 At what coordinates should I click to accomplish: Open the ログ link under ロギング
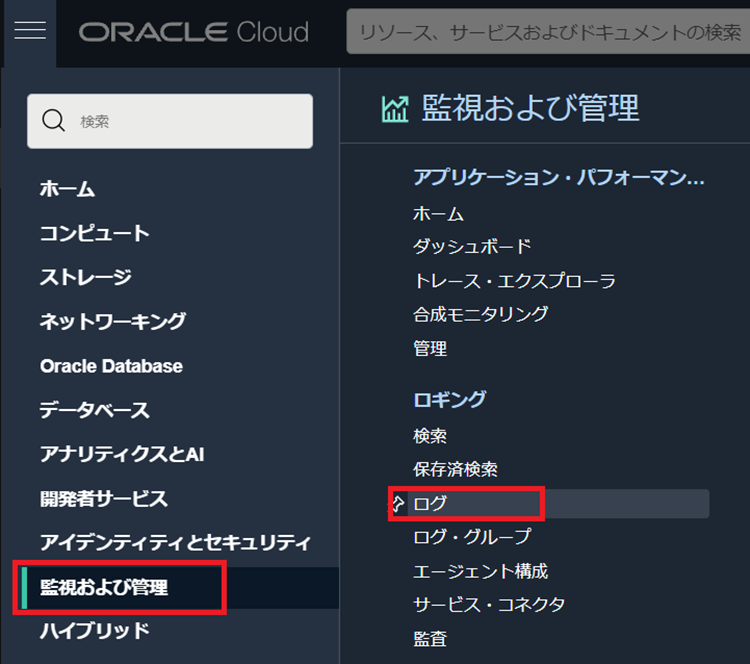tap(431, 503)
